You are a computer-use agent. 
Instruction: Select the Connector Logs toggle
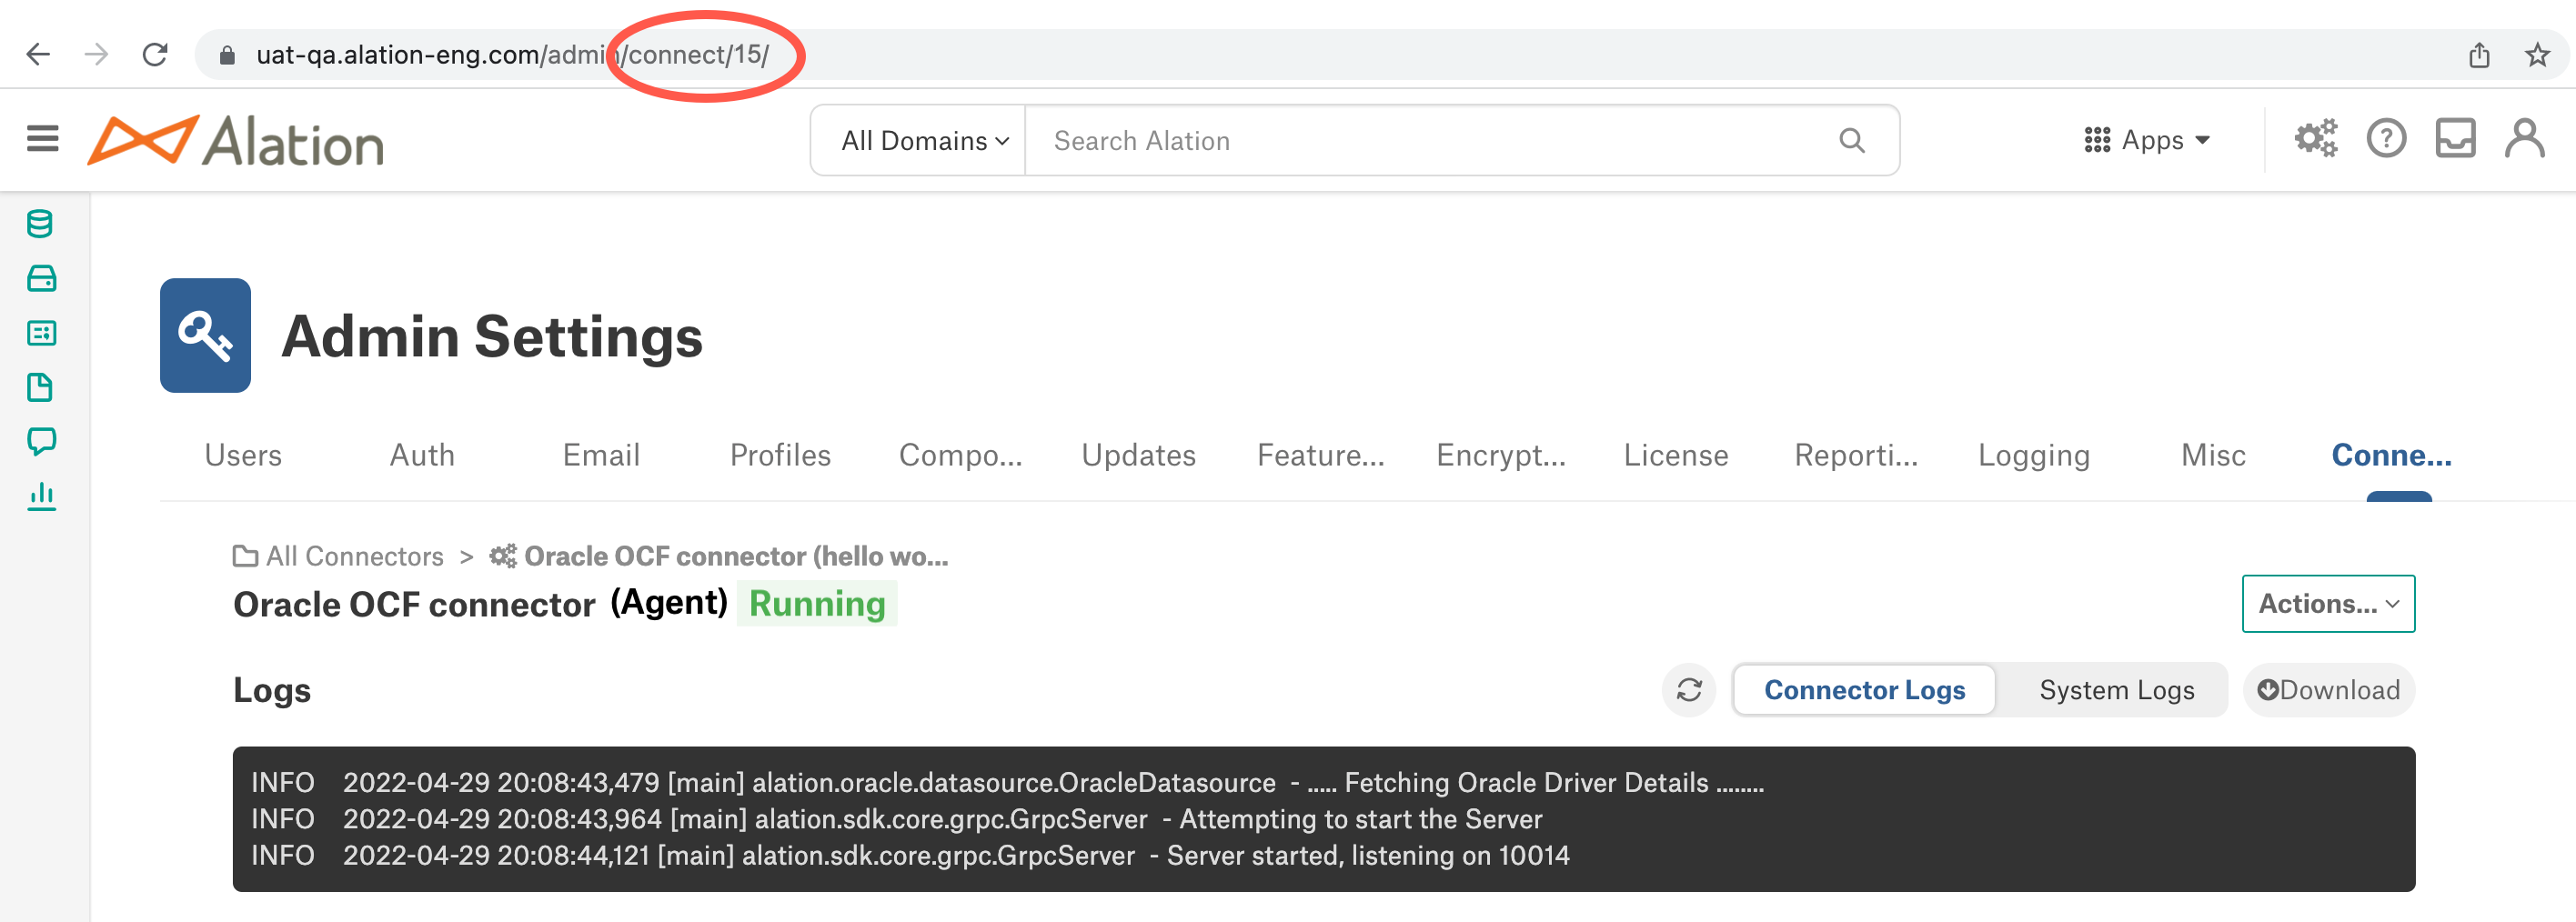[x=1864, y=690]
